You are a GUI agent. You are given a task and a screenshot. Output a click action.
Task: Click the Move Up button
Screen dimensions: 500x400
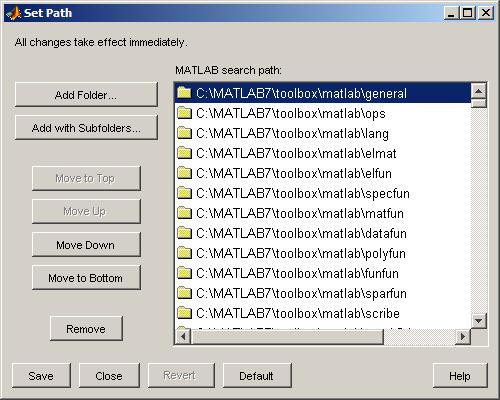86,211
